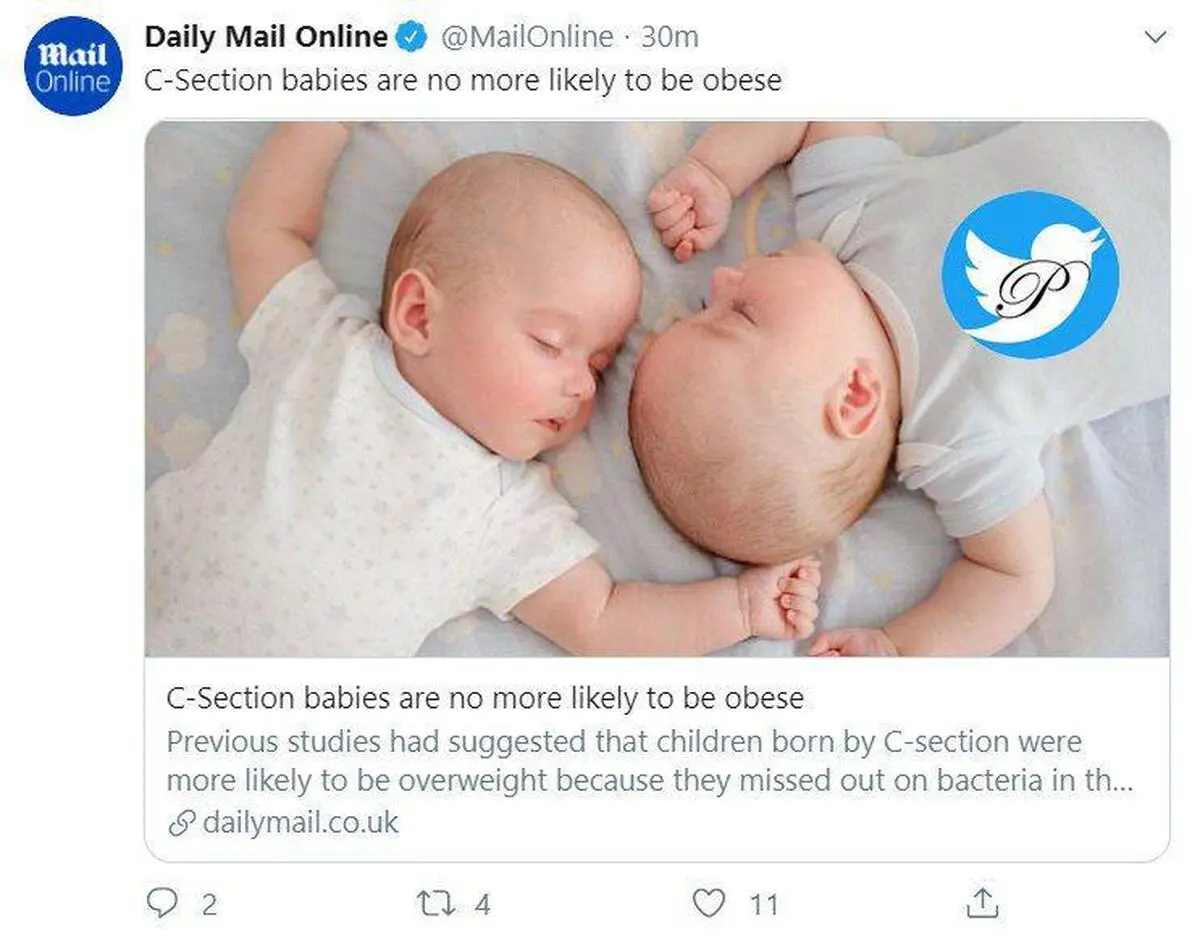Open the sleeping babies preview image

tap(657, 389)
